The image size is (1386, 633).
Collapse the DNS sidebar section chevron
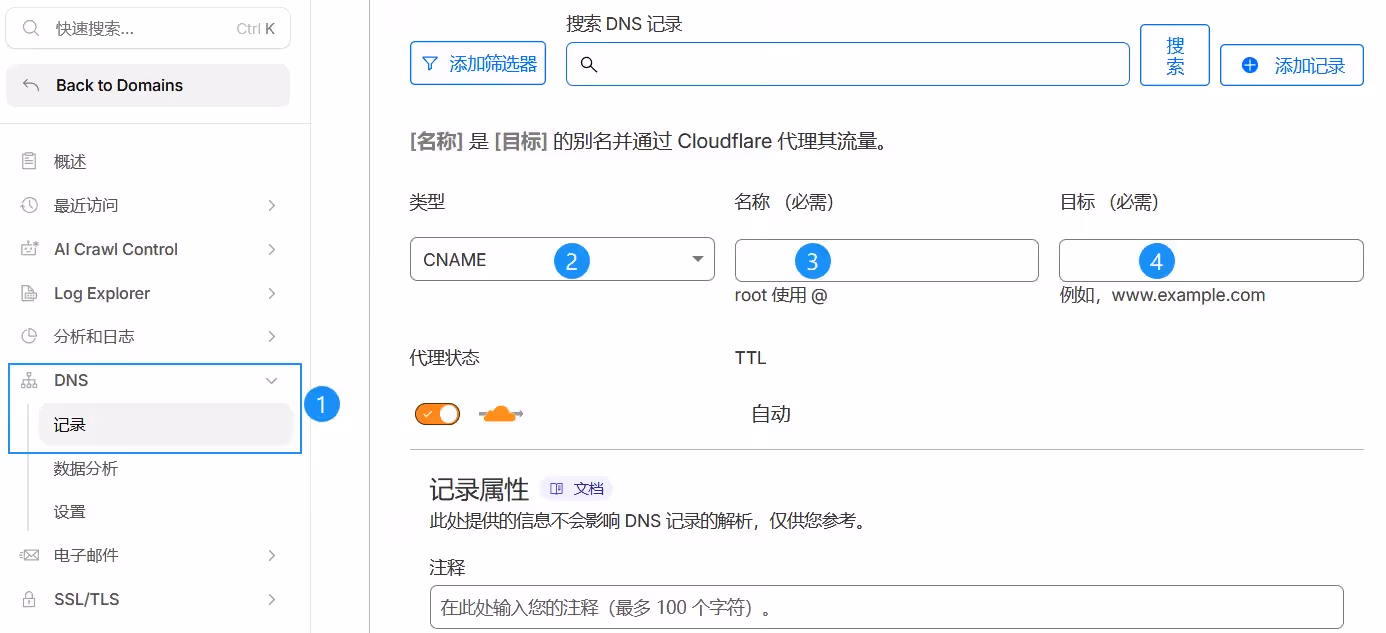271,381
